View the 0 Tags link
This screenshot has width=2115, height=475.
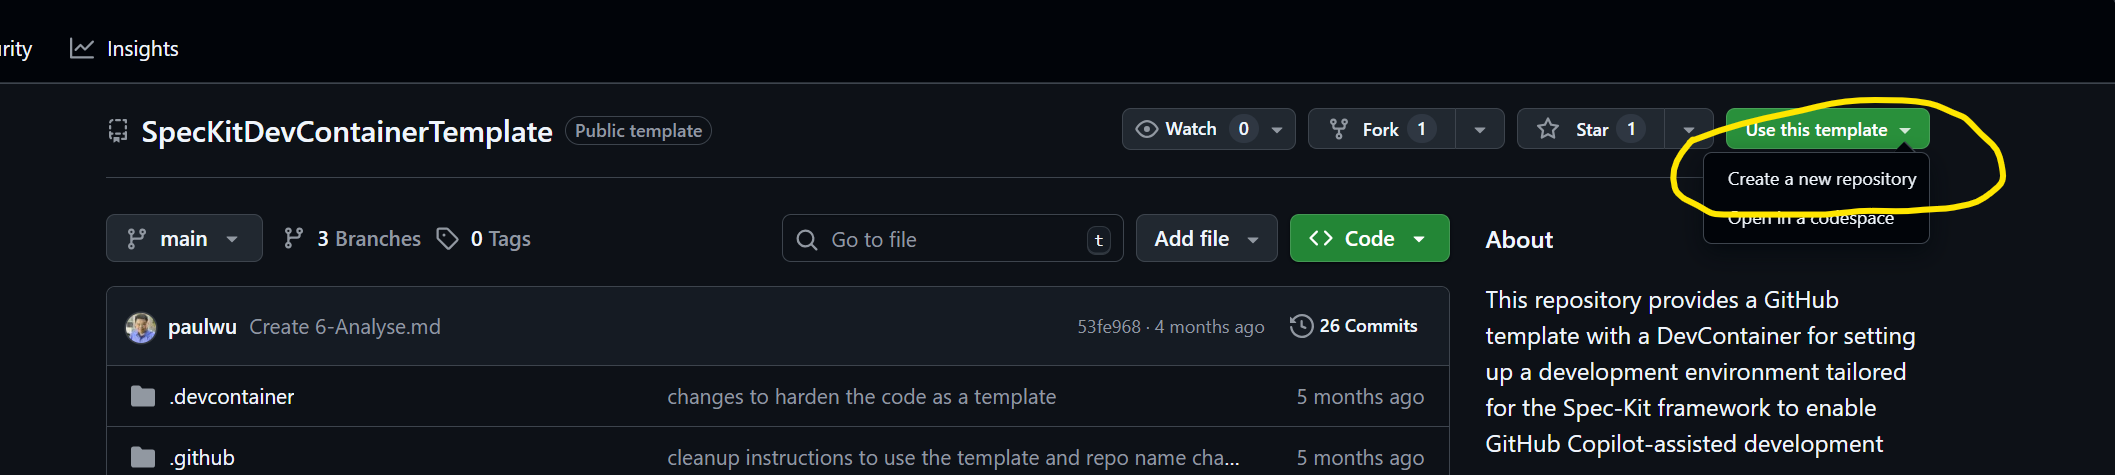pos(484,238)
